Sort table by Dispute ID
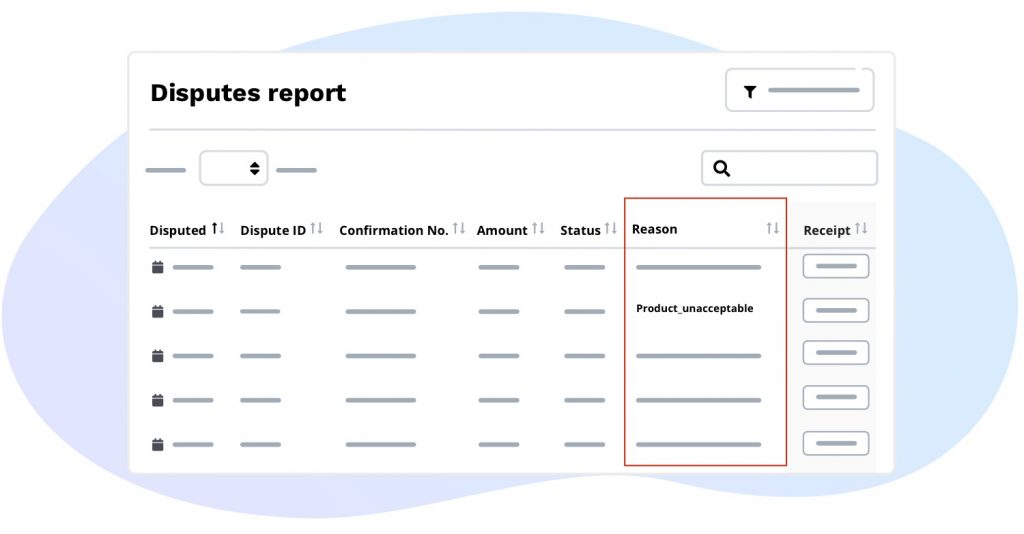The image size is (1024, 534). coord(316,229)
